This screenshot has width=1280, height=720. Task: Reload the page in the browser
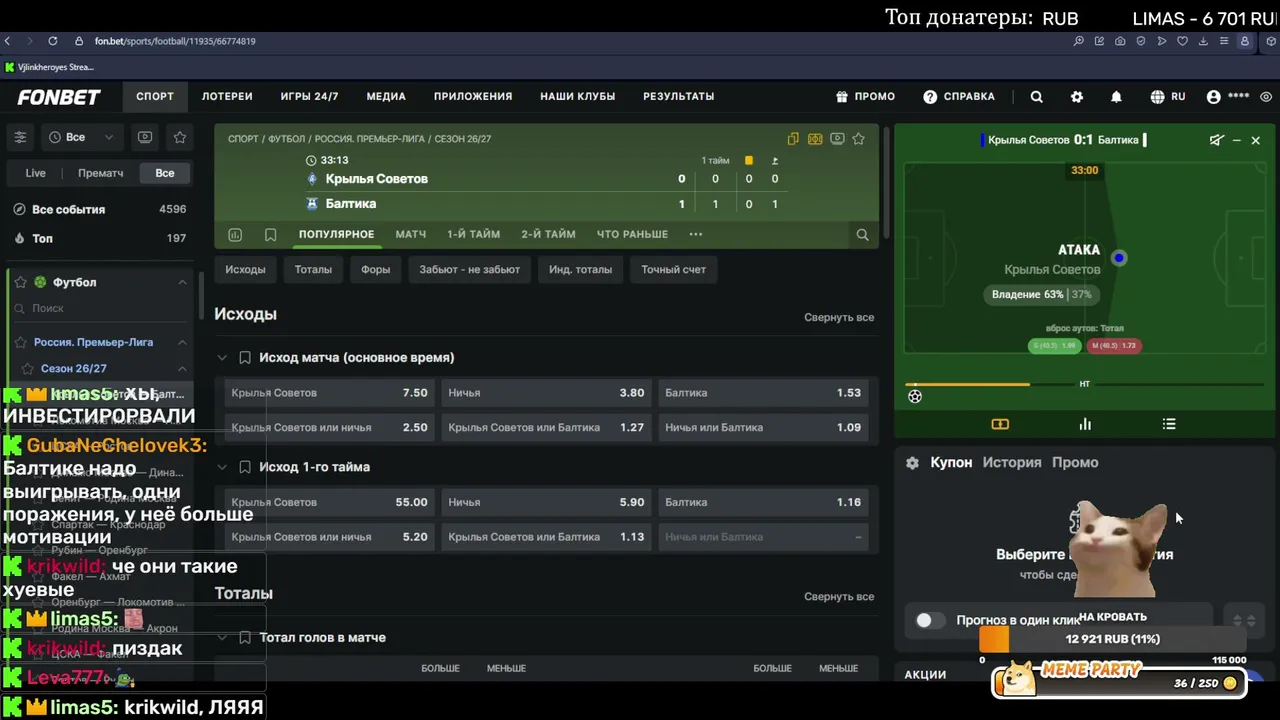point(52,41)
